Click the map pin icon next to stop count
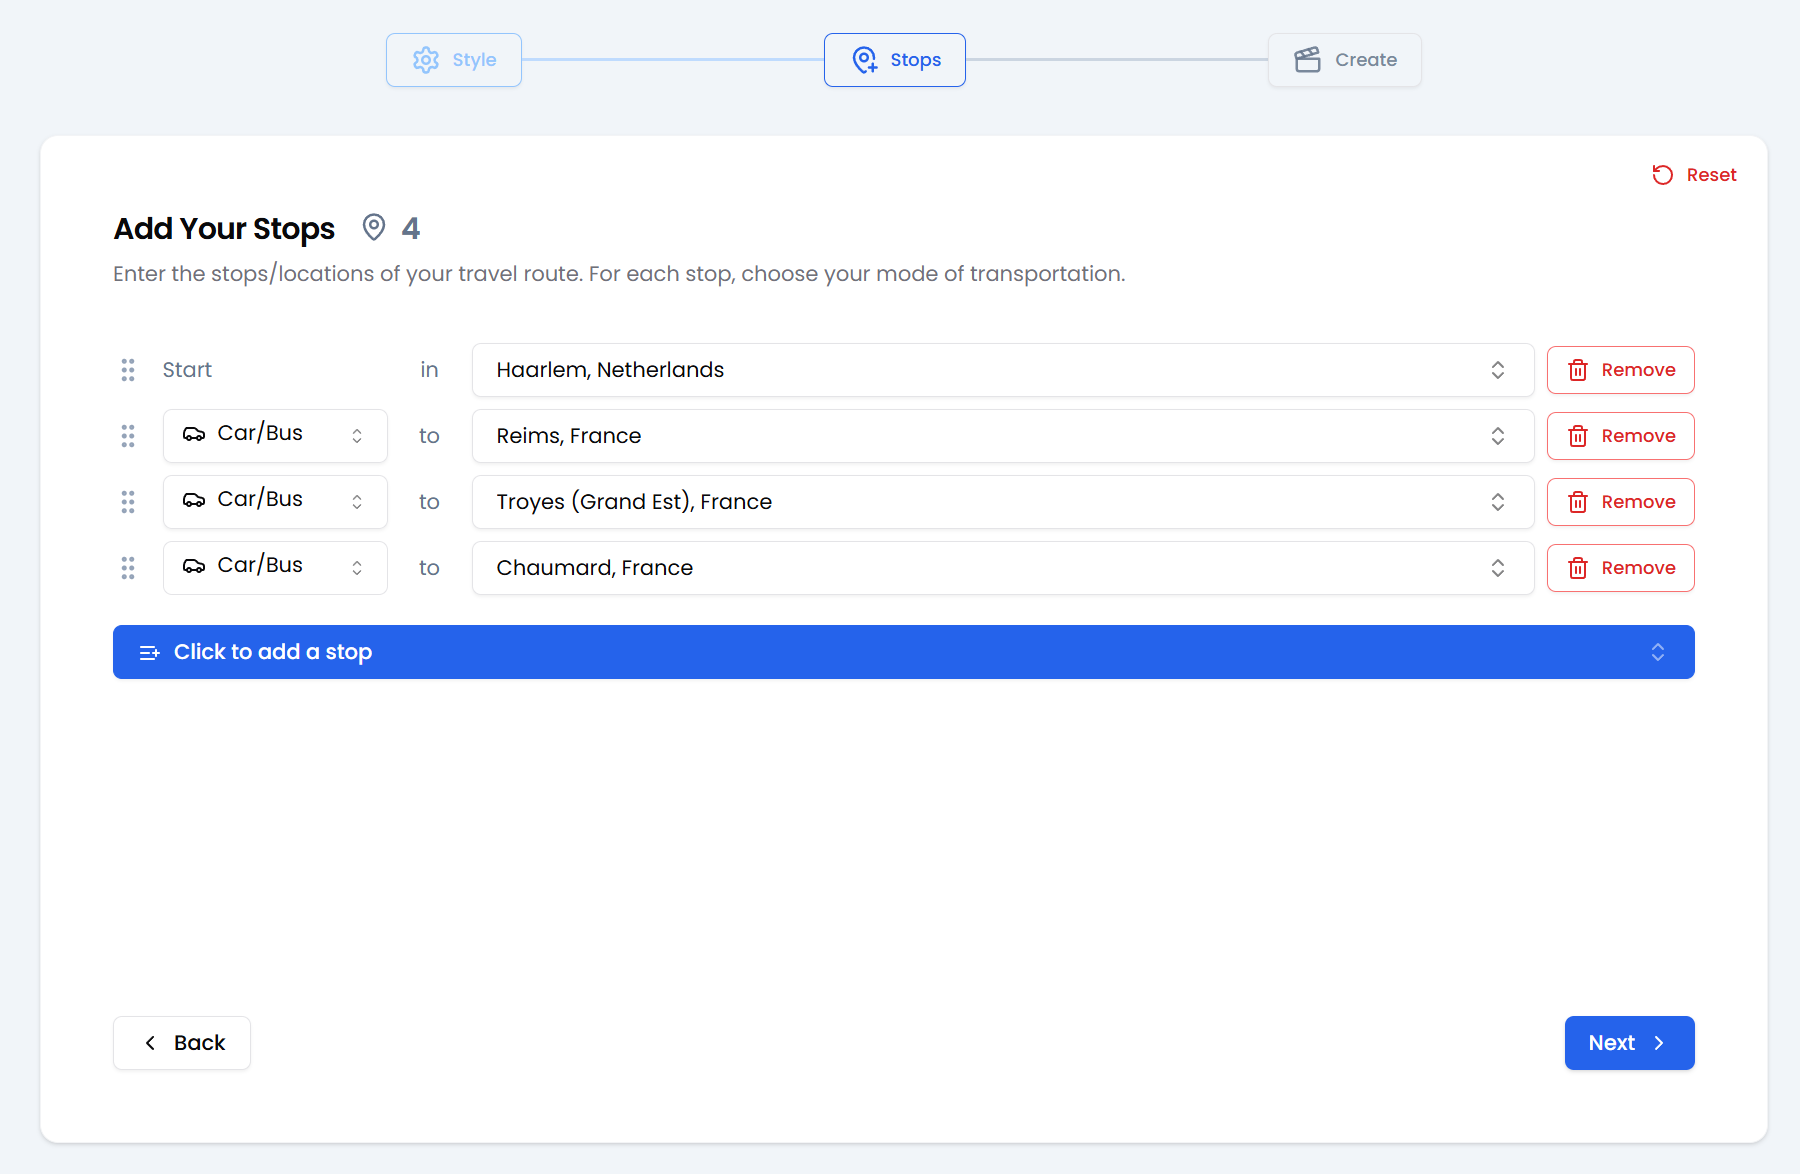 point(374,228)
